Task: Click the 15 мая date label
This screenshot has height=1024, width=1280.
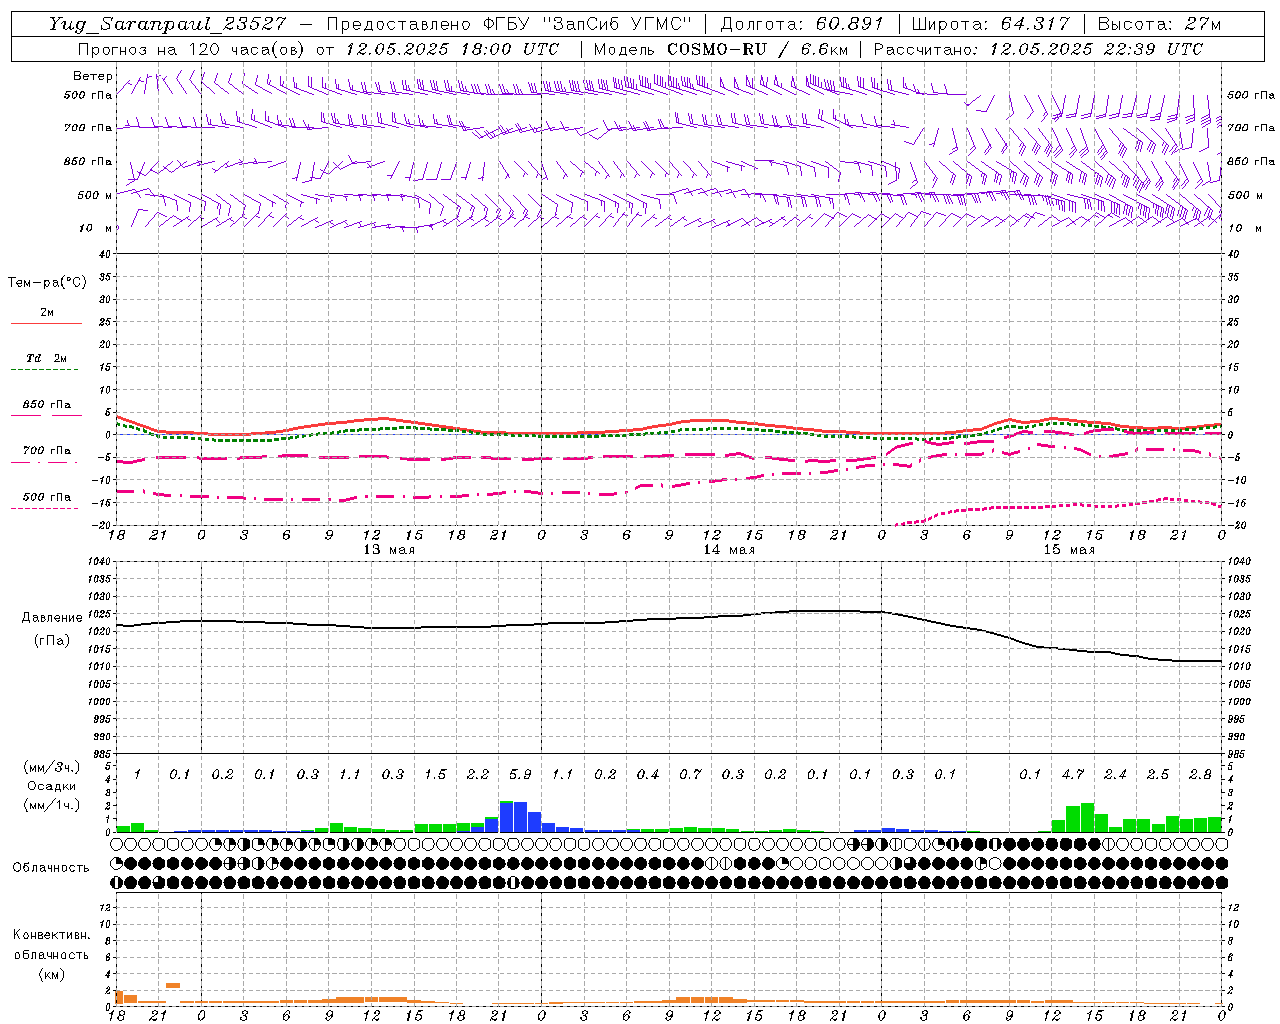Action: (1069, 550)
